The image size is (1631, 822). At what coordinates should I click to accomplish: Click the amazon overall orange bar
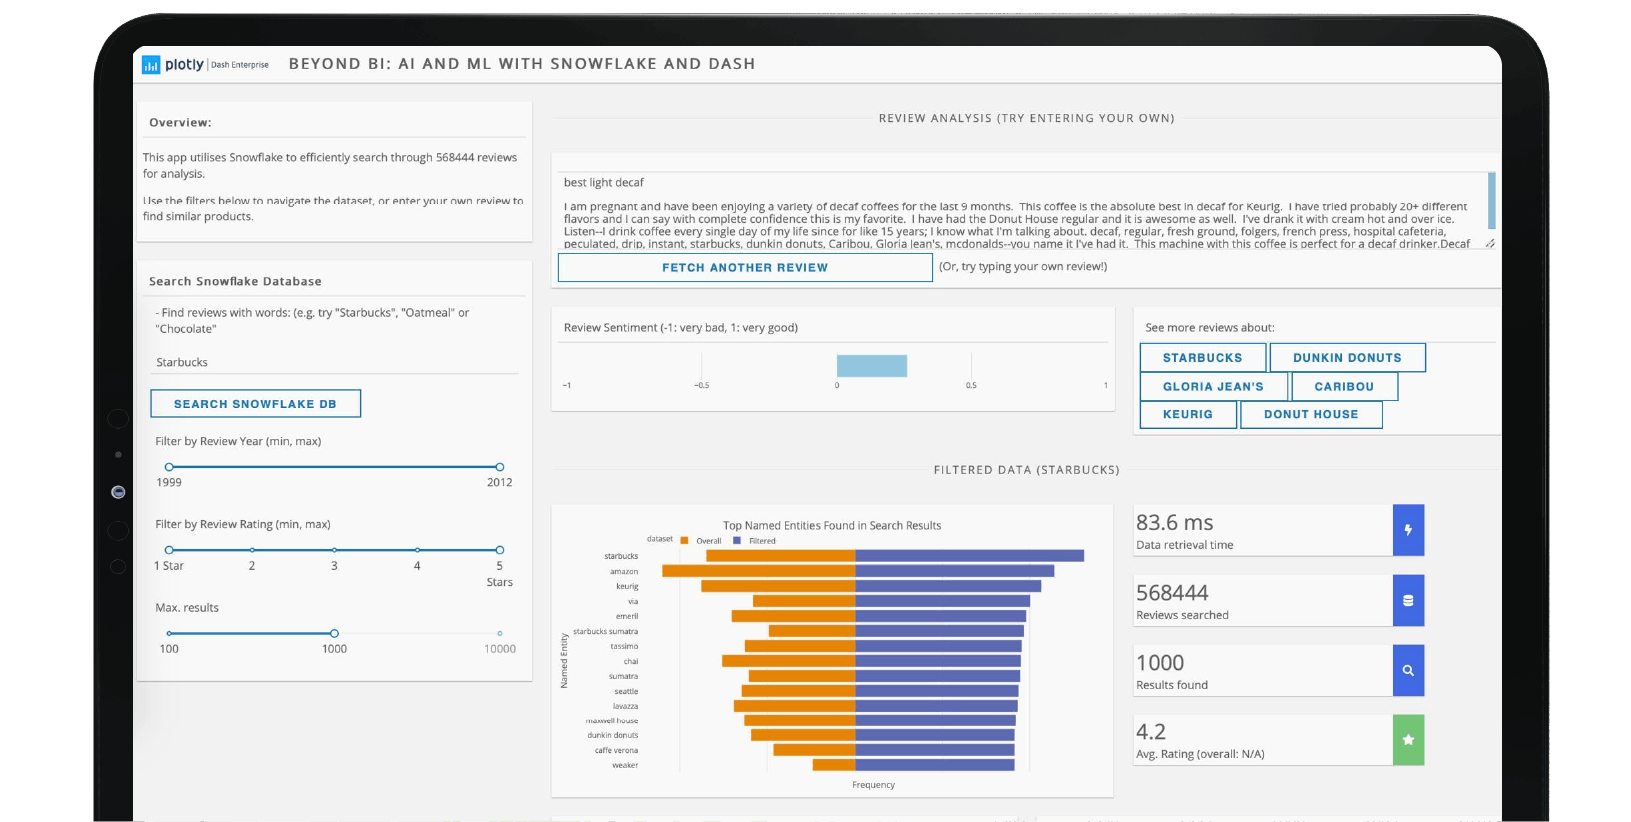[x=759, y=571]
